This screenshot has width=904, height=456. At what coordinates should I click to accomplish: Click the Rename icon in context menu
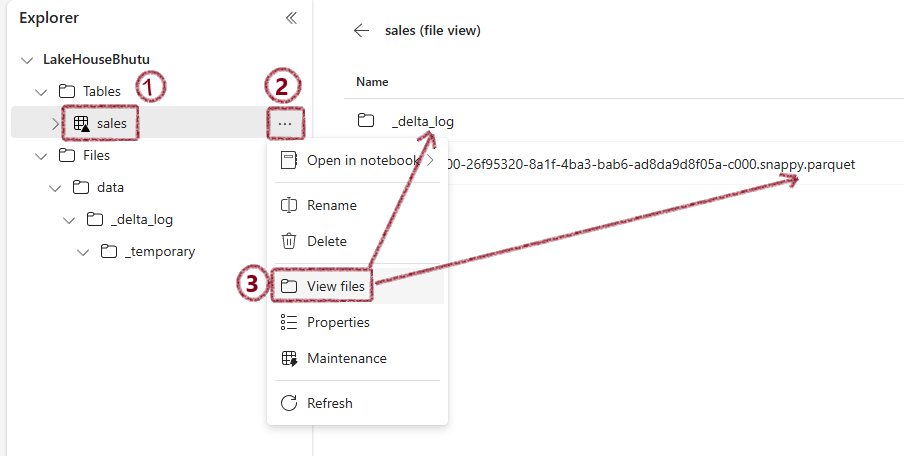(x=288, y=205)
